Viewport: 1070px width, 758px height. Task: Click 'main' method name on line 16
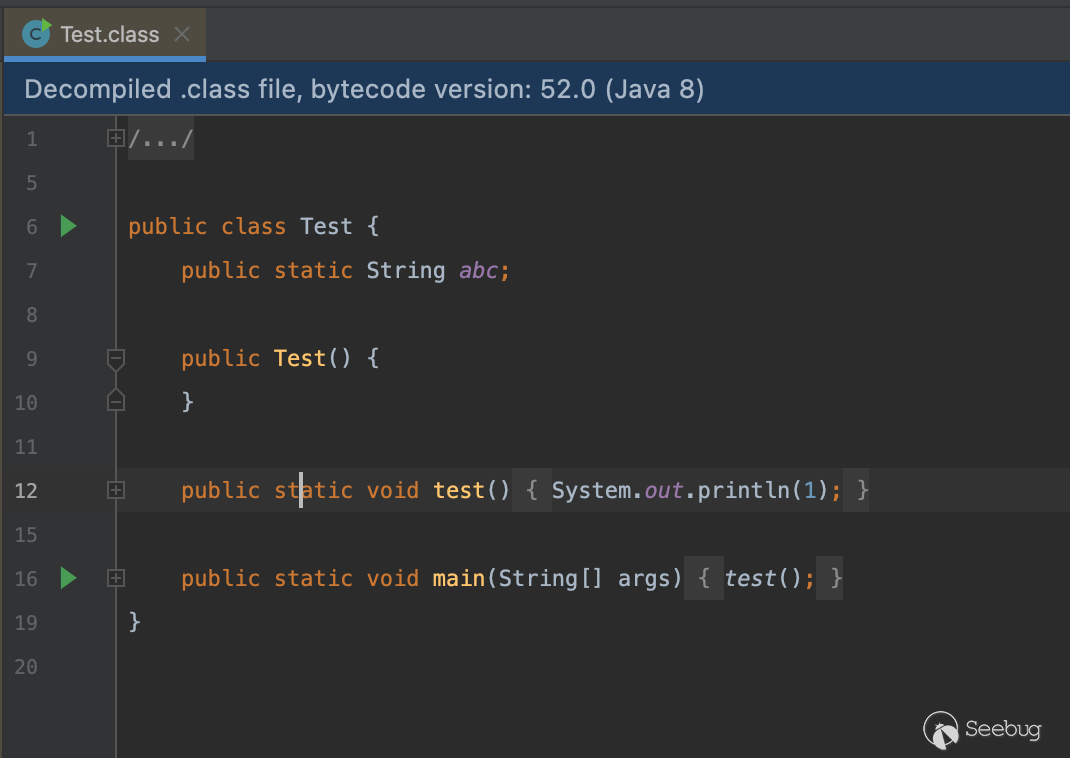pyautogui.click(x=459, y=578)
